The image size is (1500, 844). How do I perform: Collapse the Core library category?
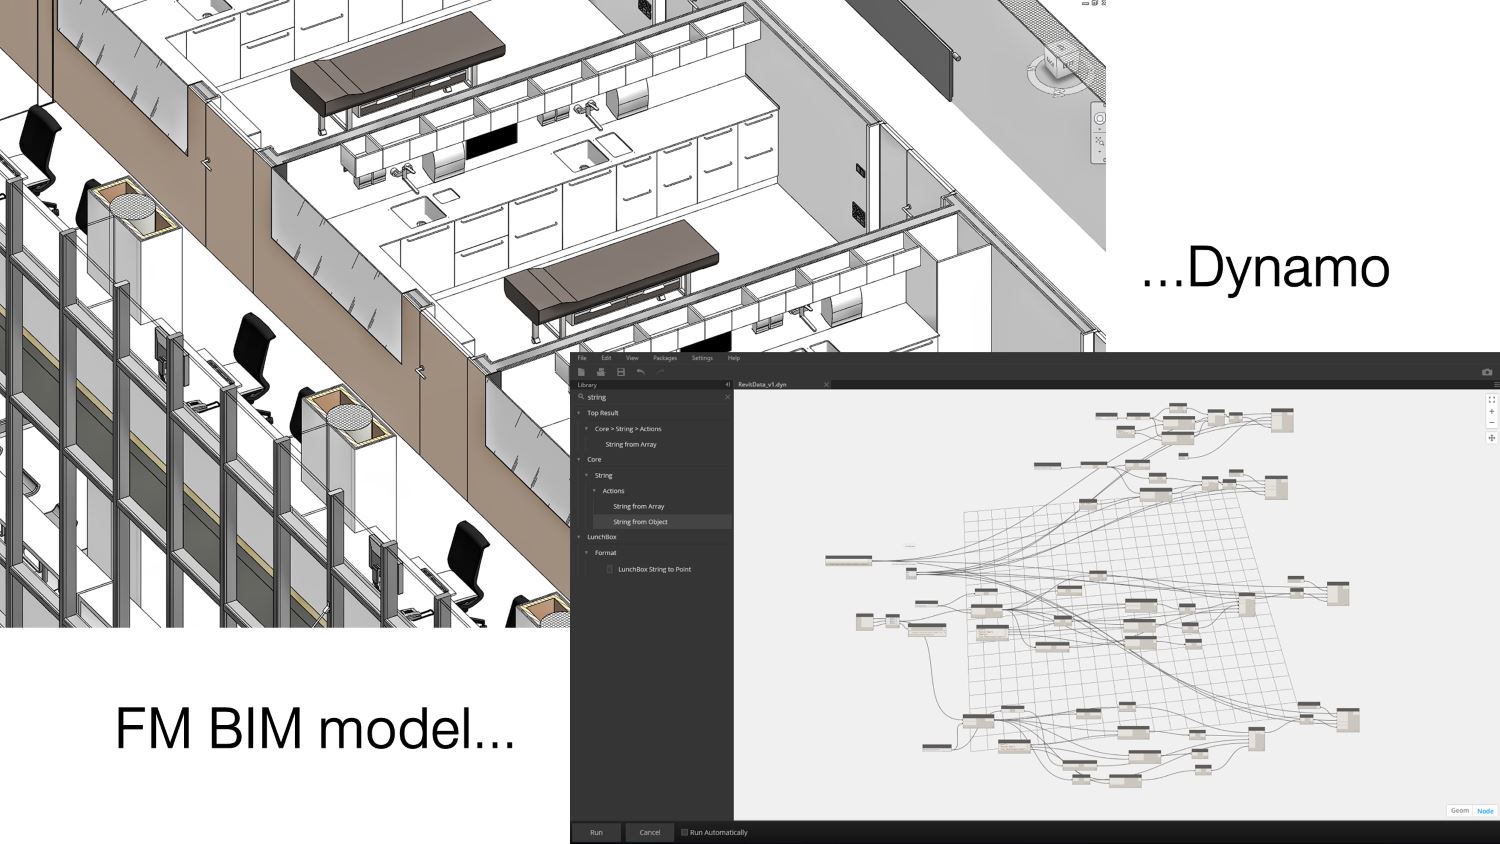pyautogui.click(x=579, y=460)
